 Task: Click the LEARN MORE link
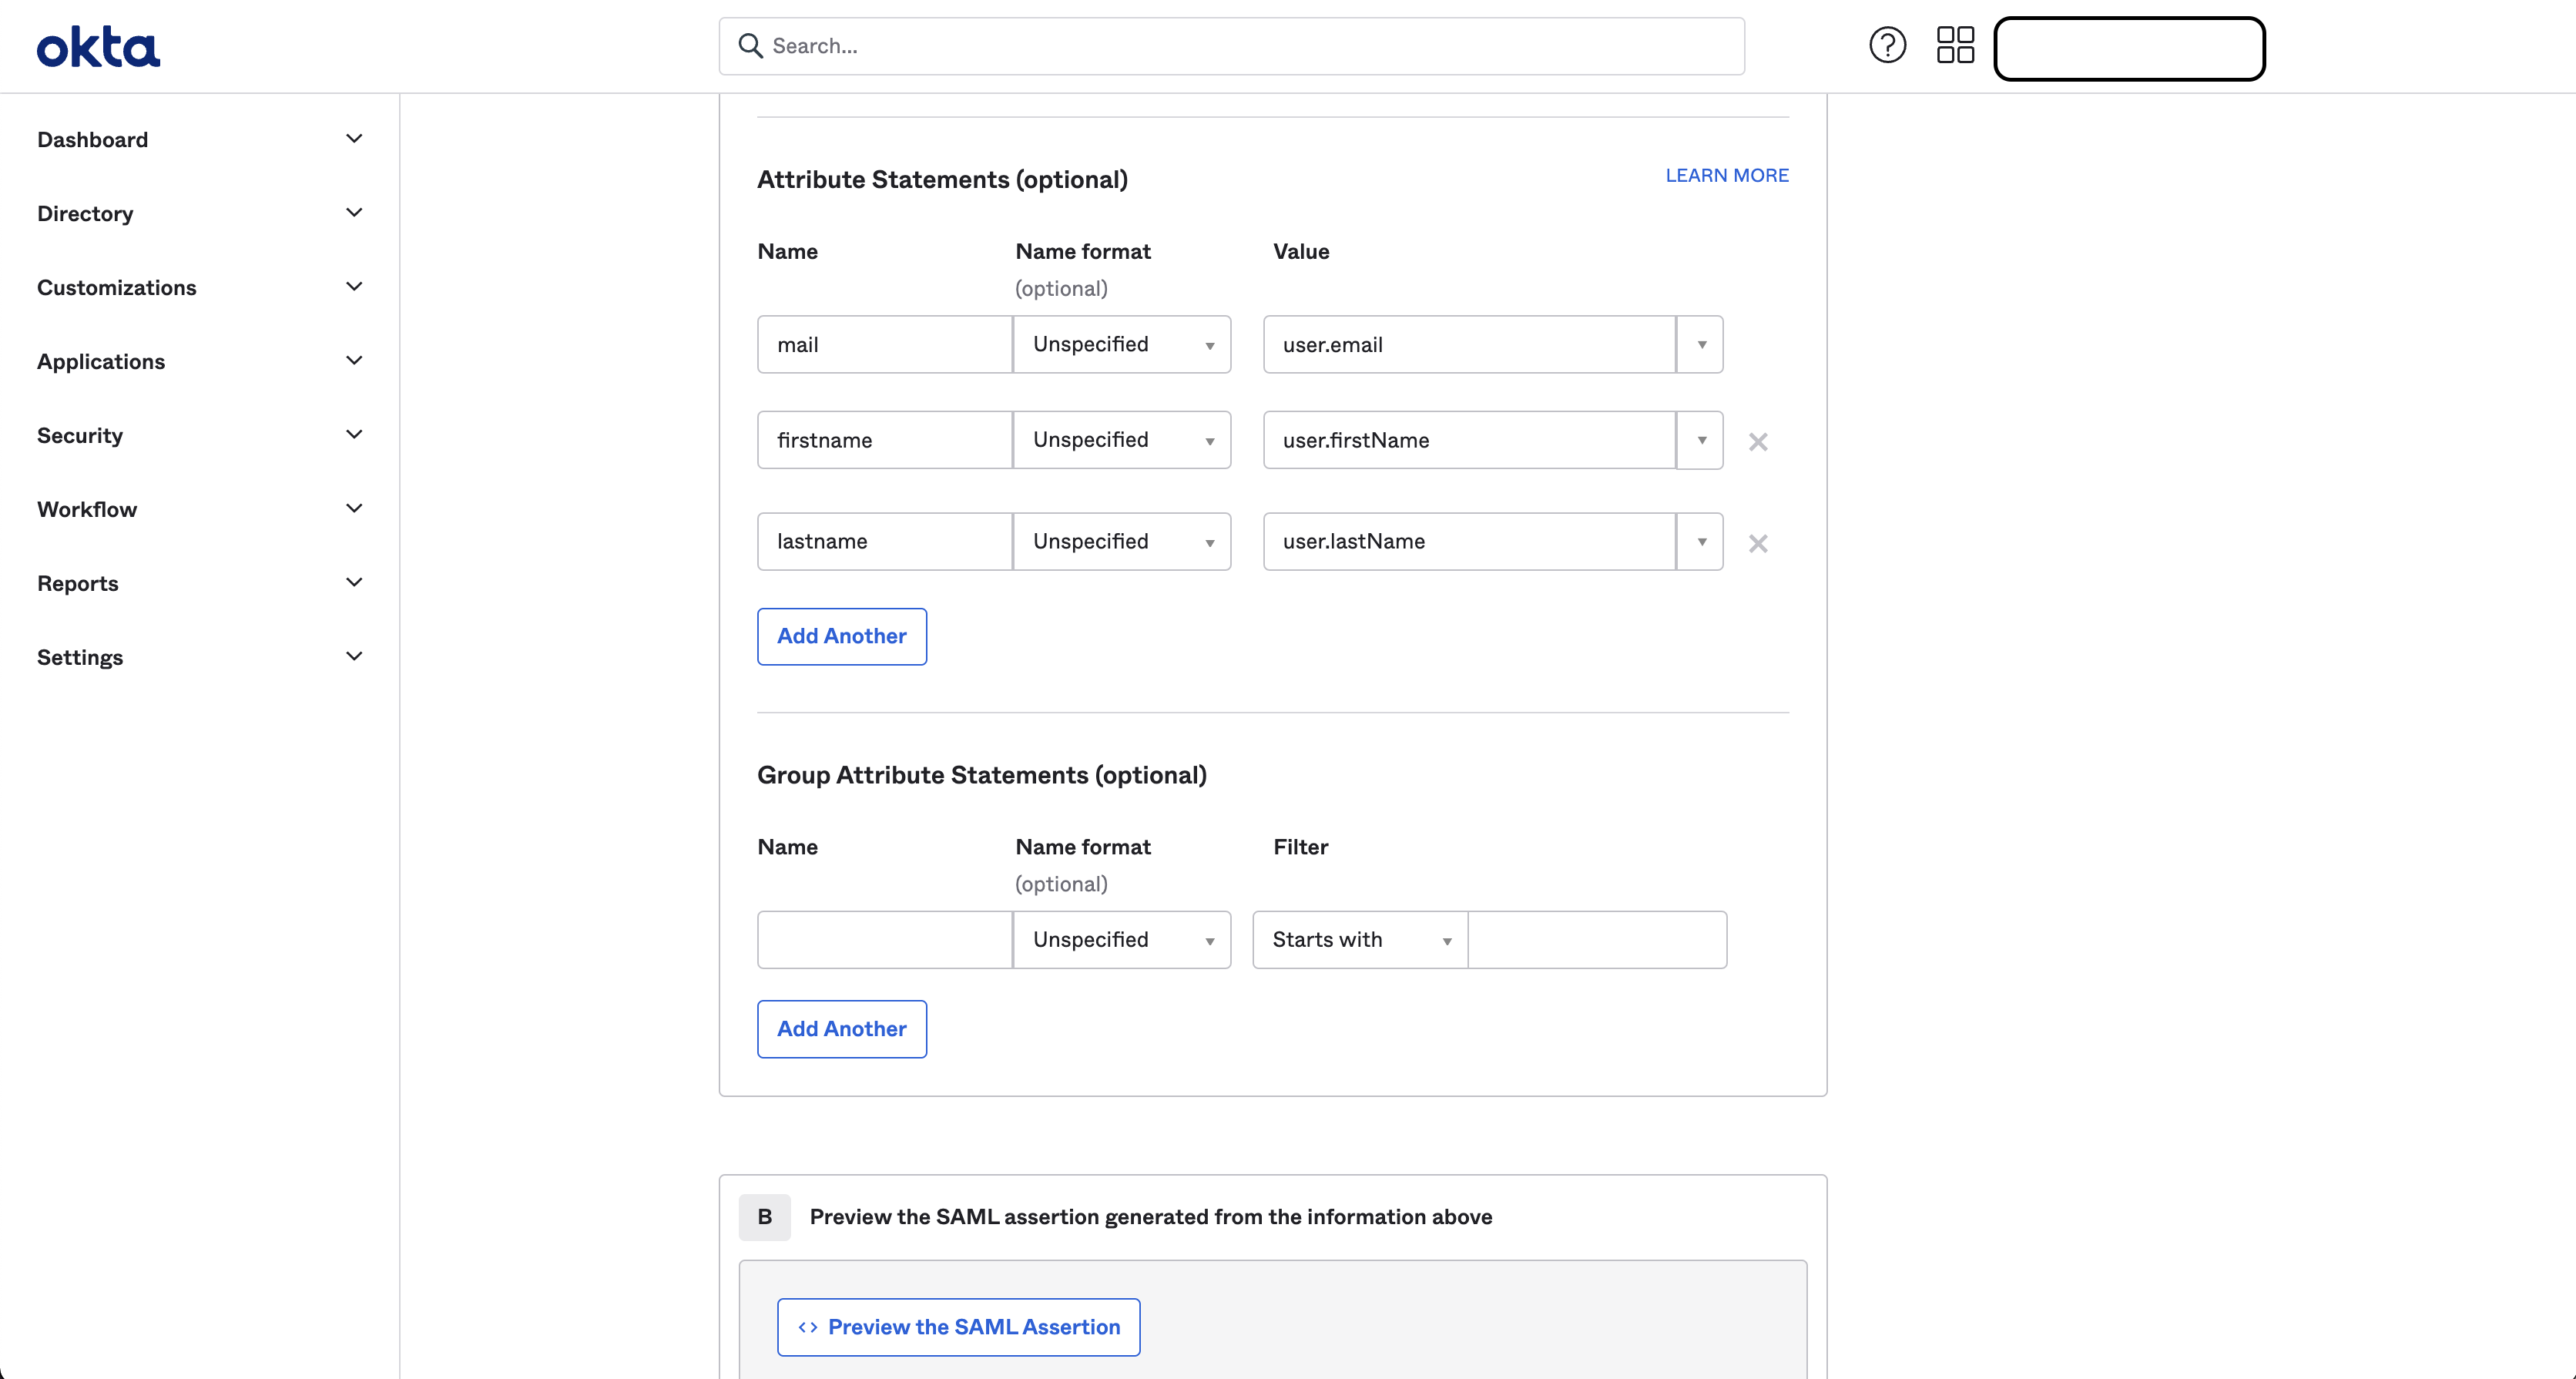pos(1726,174)
